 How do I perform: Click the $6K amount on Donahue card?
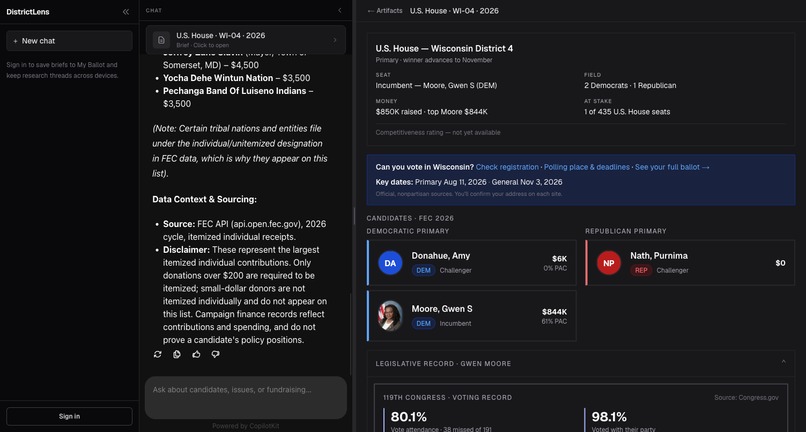(x=559, y=259)
